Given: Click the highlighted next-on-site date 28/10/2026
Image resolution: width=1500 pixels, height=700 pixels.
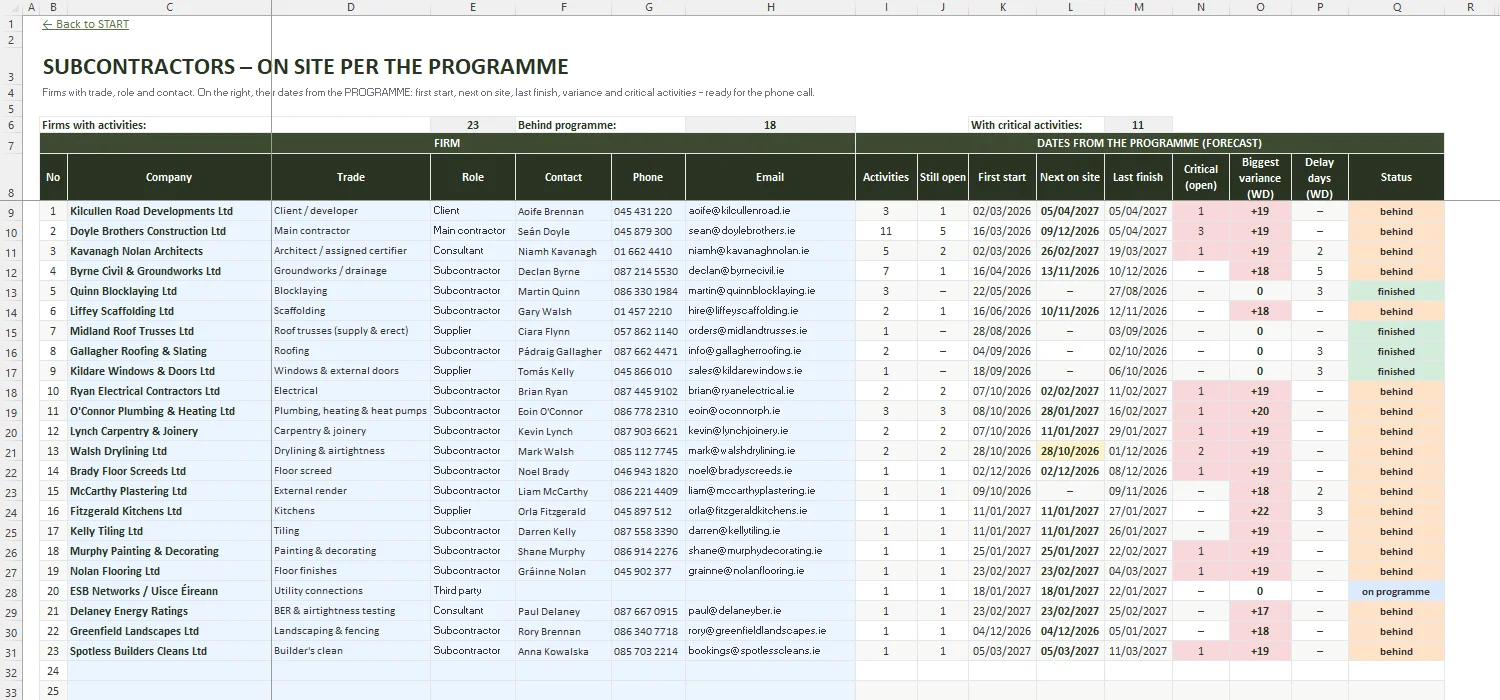Looking at the screenshot, I should (x=1070, y=451).
